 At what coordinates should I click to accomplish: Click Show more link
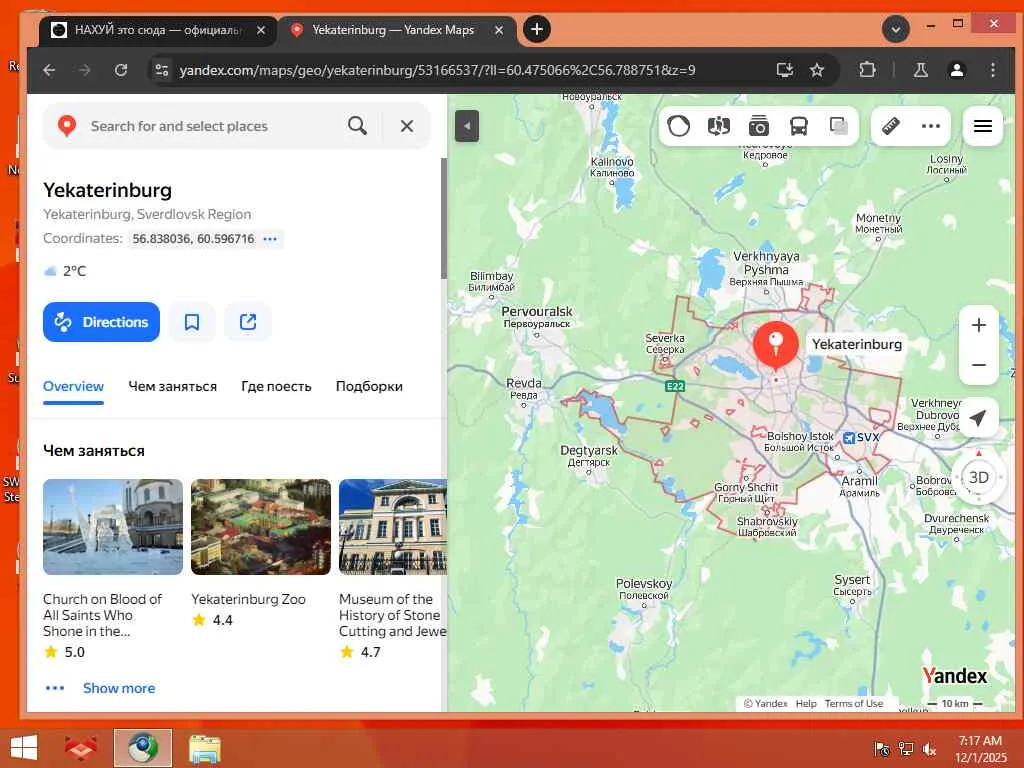point(119,688)
